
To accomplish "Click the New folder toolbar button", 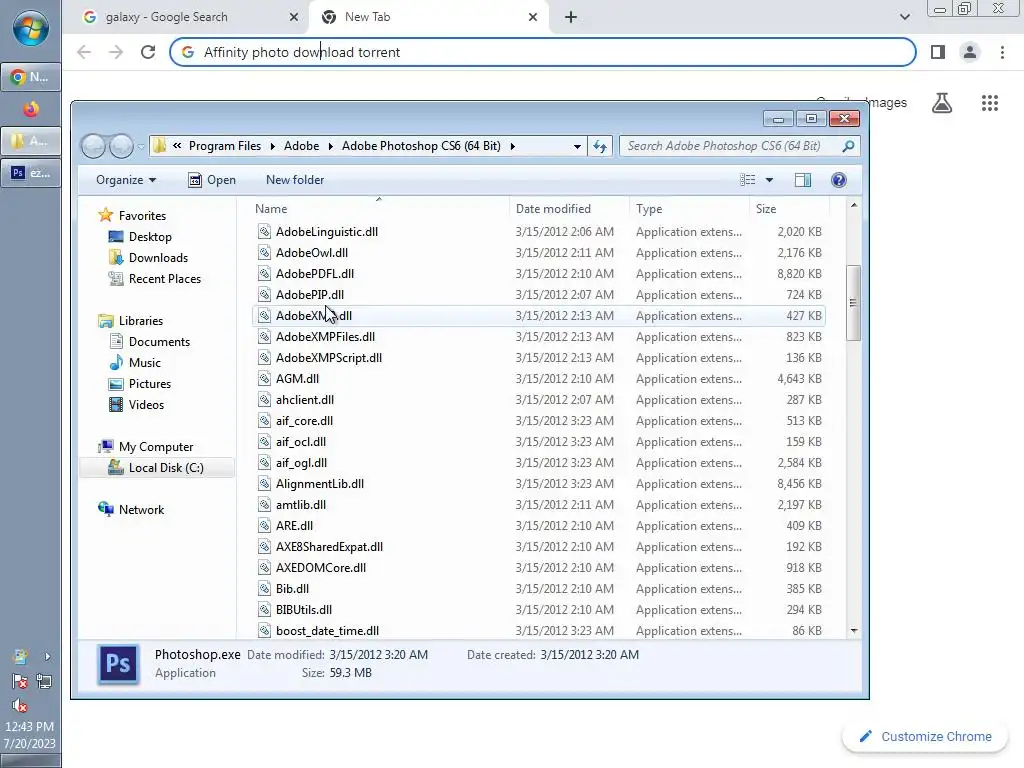I will (295, 180).
